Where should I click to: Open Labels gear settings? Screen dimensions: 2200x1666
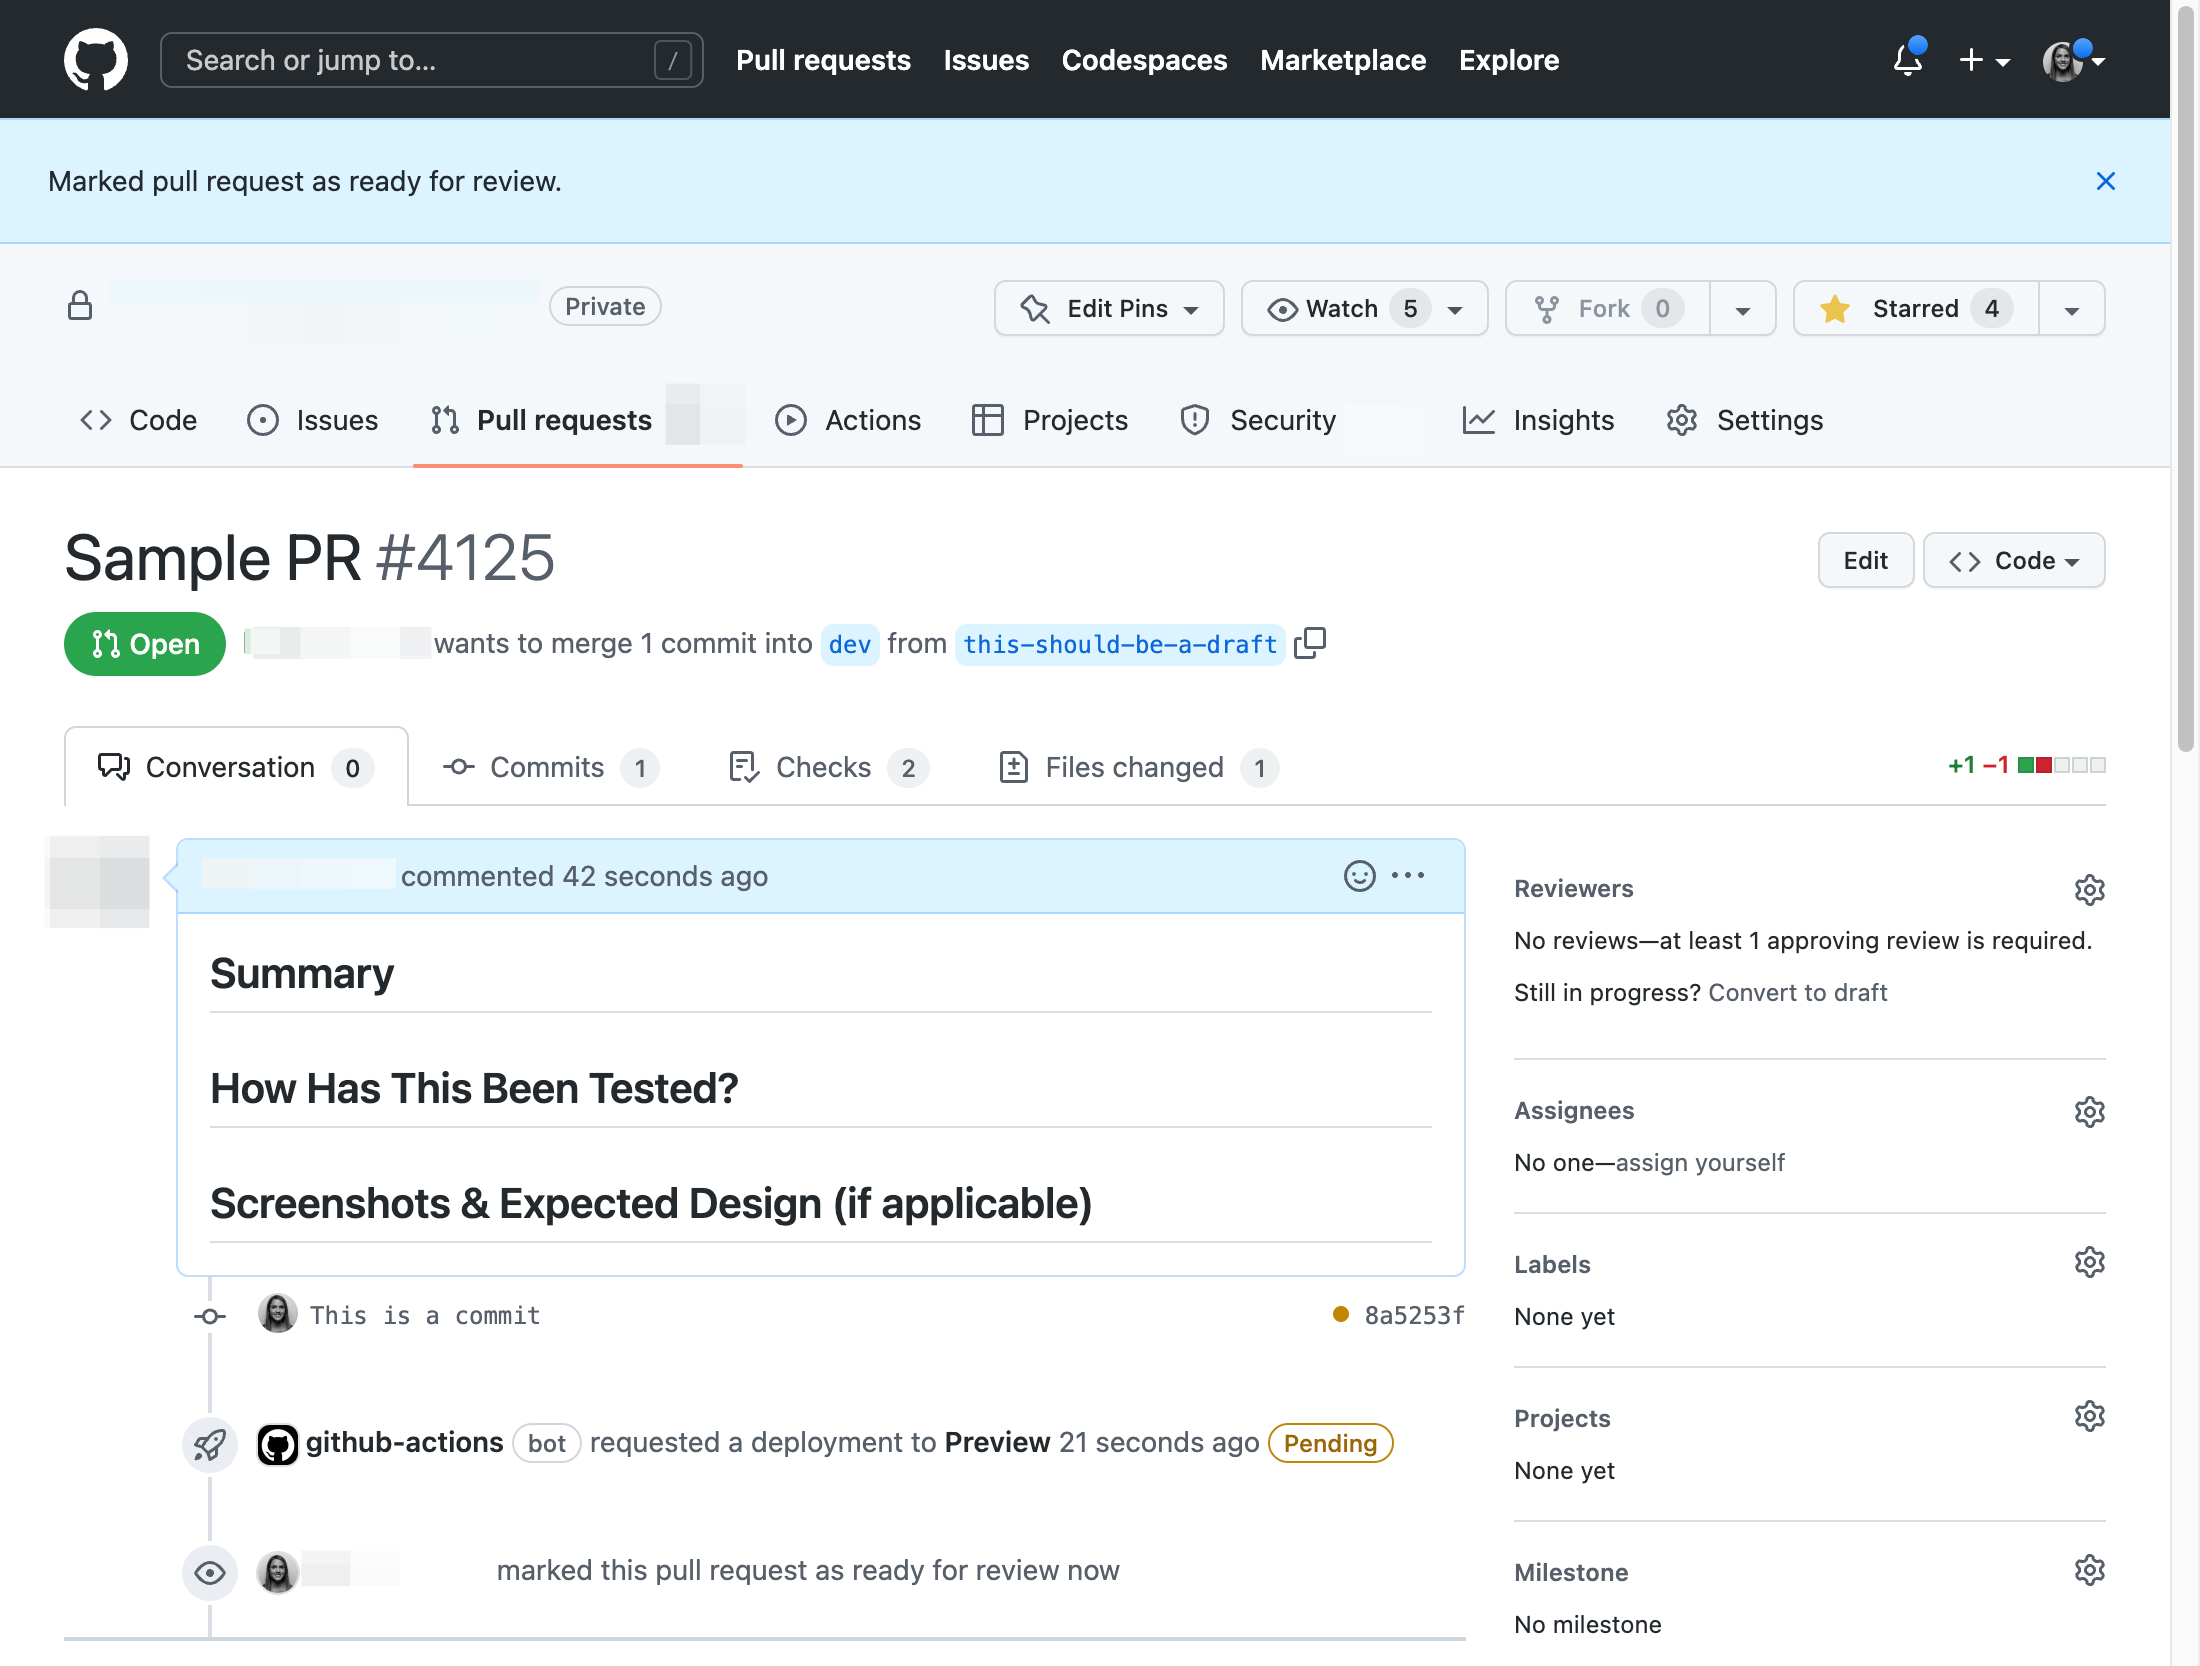(2089, 1262)
